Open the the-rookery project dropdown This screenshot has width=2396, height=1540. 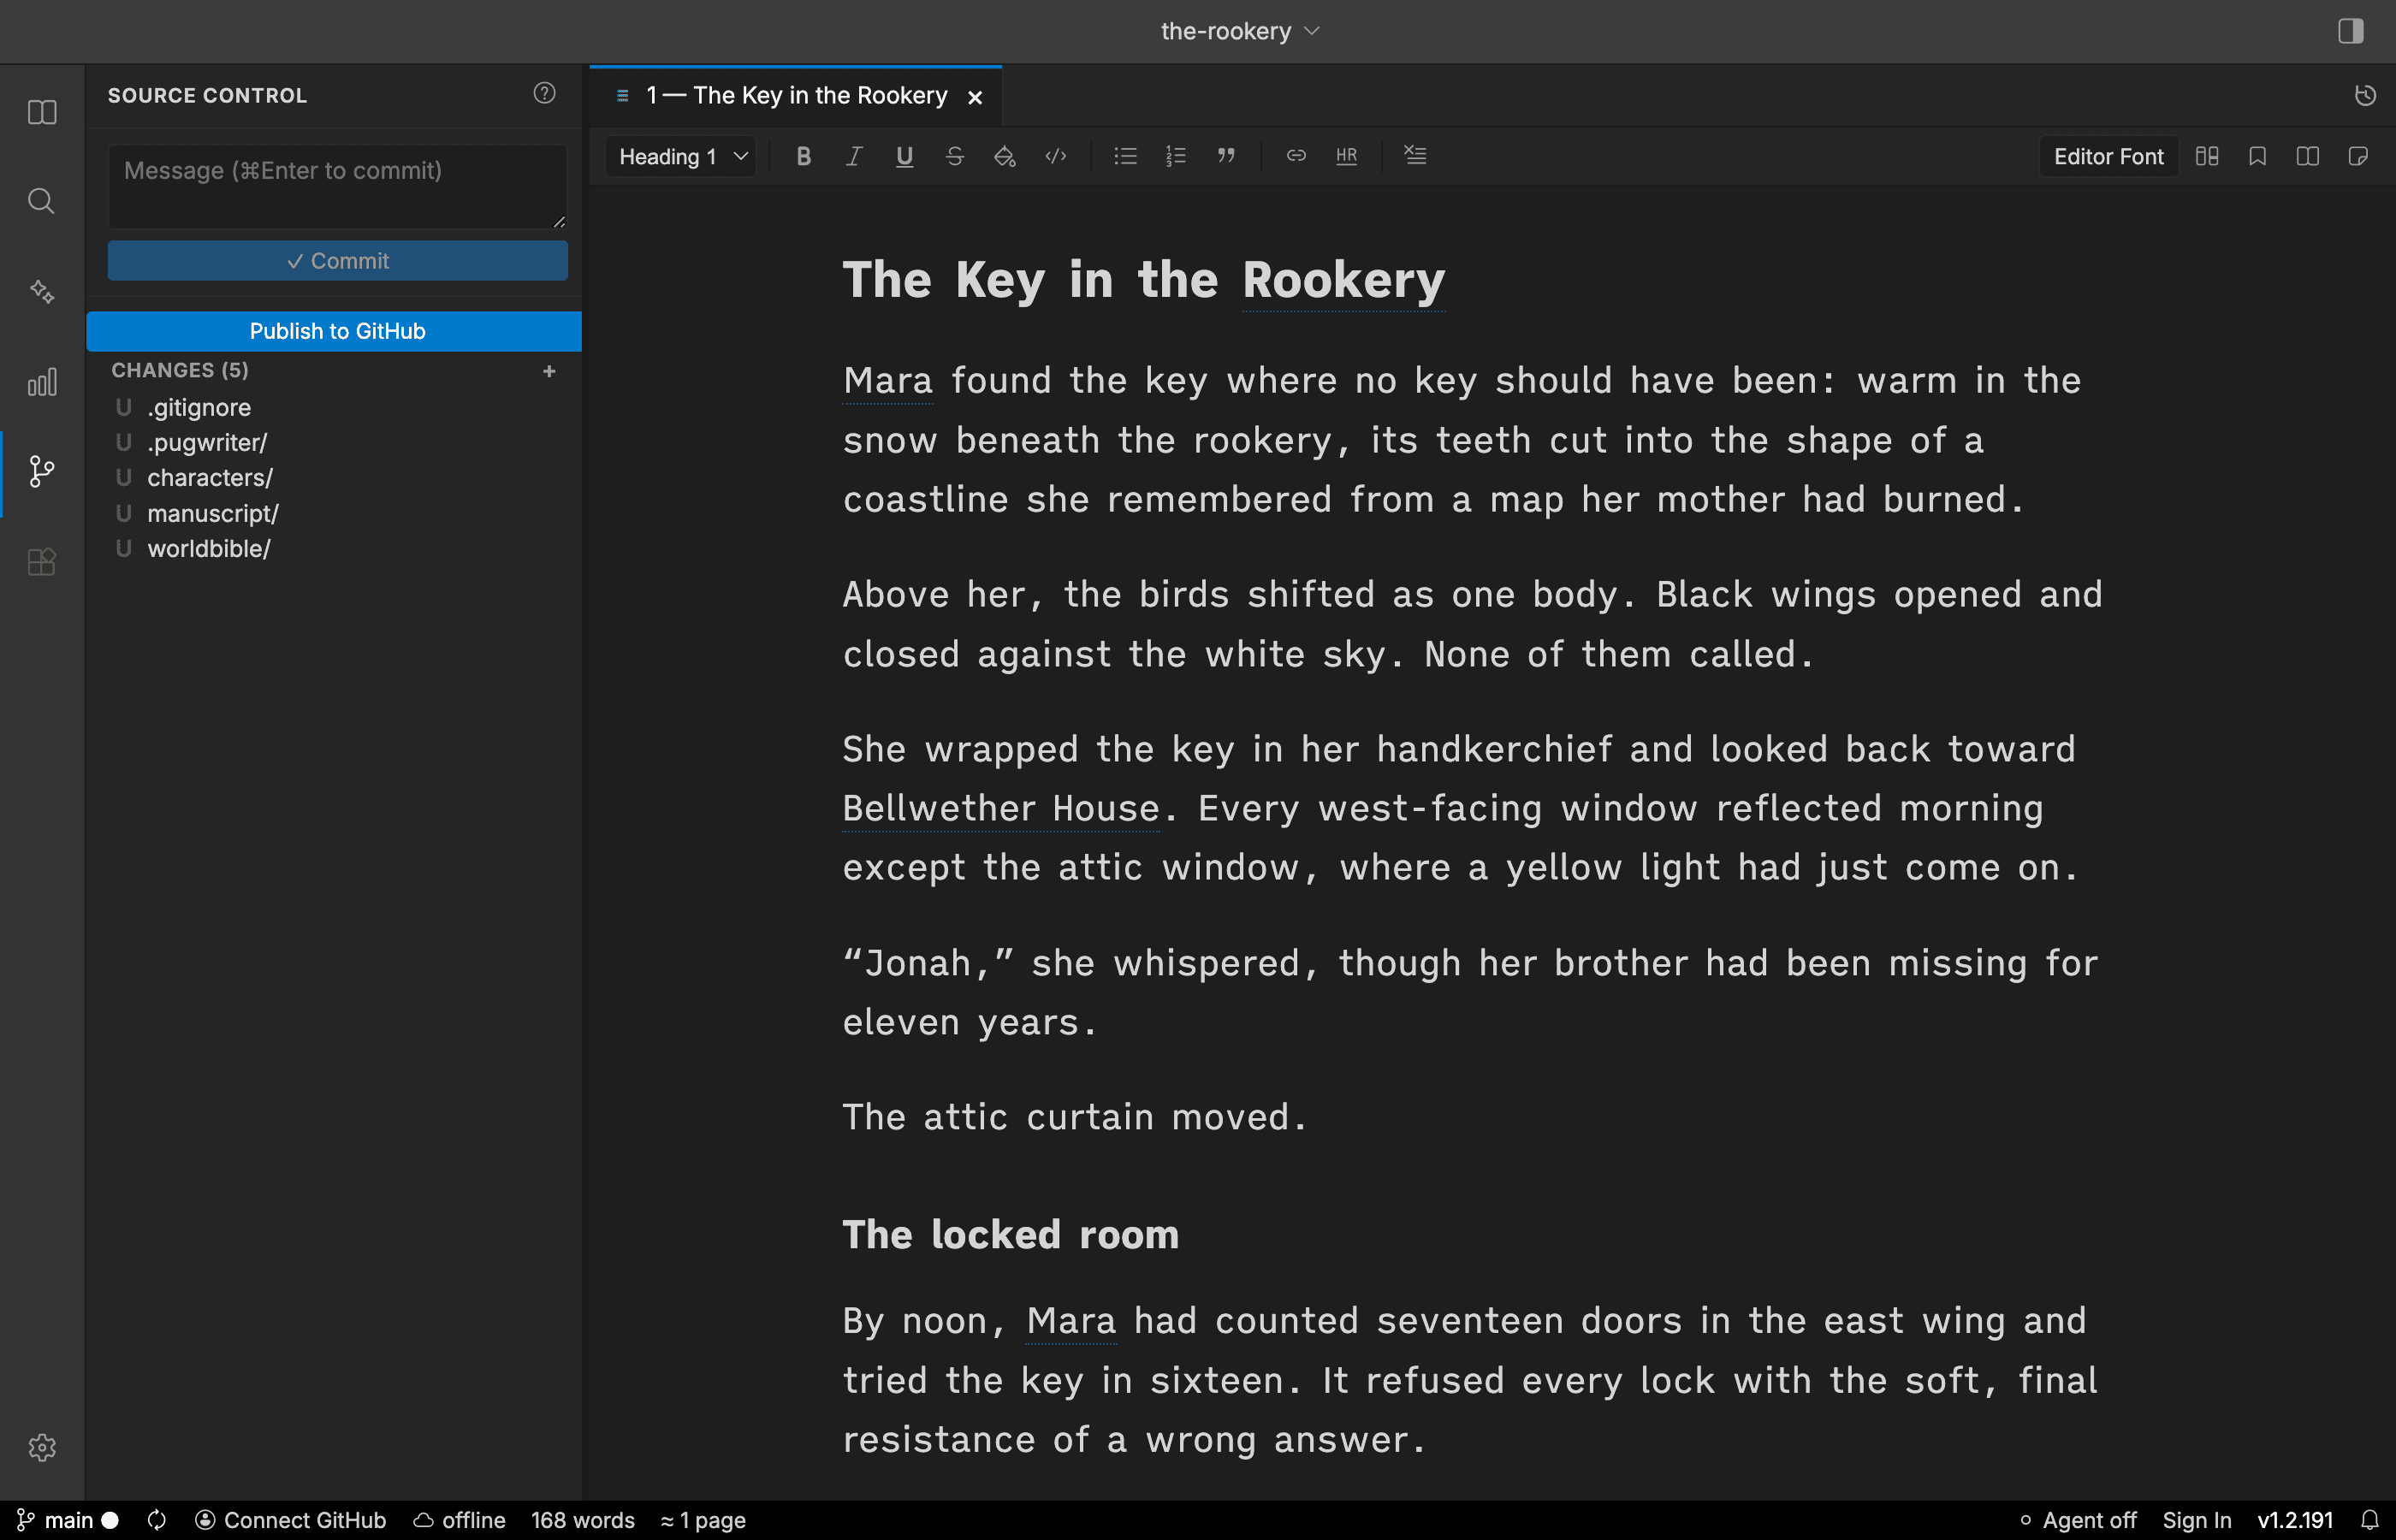click(1240, 31)
